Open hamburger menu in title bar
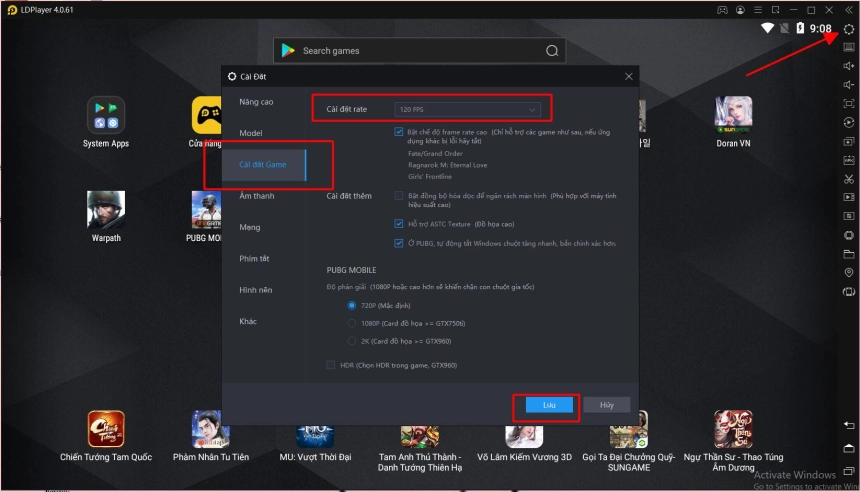 758,10
